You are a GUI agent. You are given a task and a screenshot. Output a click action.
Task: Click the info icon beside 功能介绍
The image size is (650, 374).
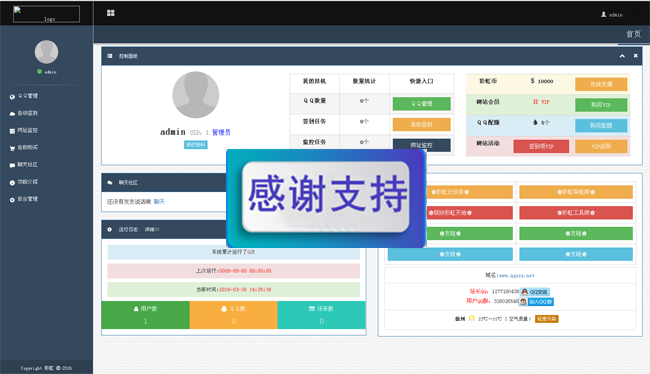12,182
